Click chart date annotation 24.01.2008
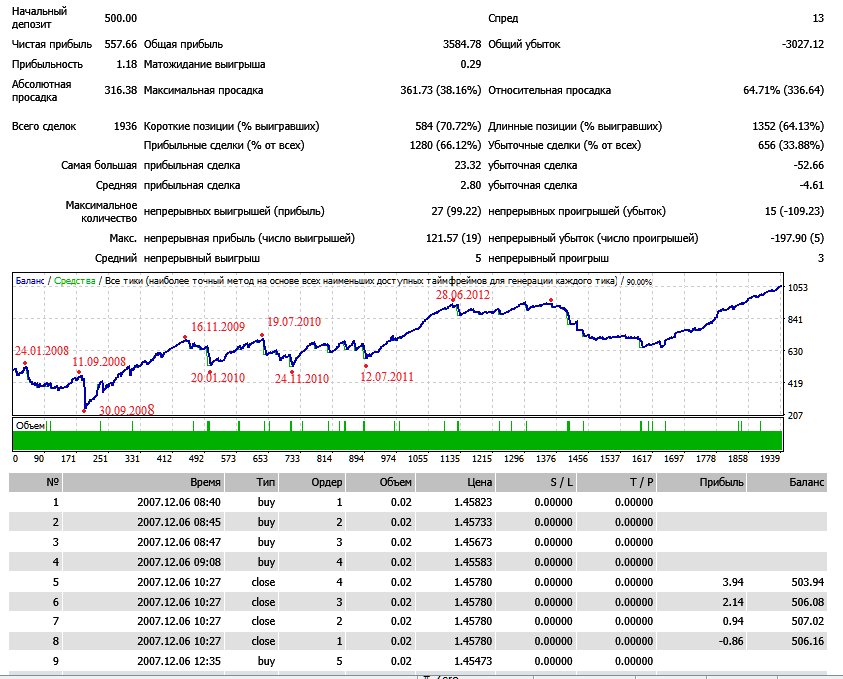This screenshot has width=843, height=679. click(41, 351)
